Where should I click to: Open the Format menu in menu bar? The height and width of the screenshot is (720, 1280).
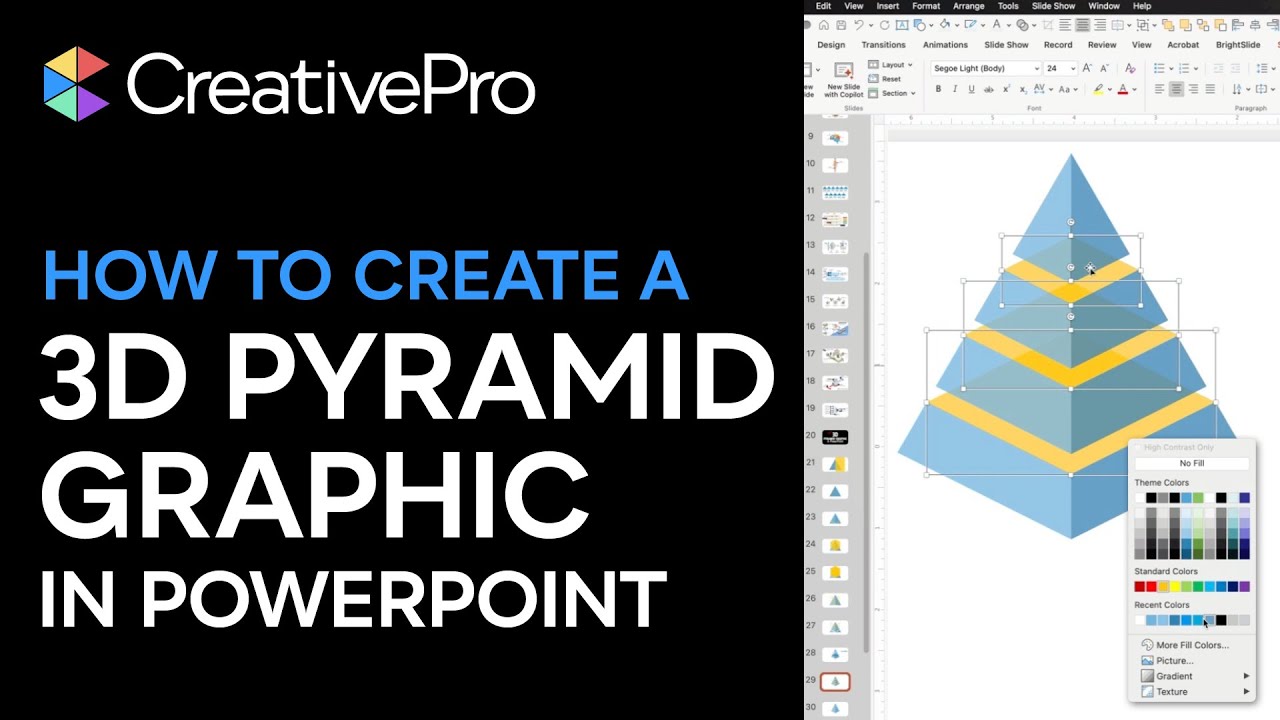click(926, 6)
